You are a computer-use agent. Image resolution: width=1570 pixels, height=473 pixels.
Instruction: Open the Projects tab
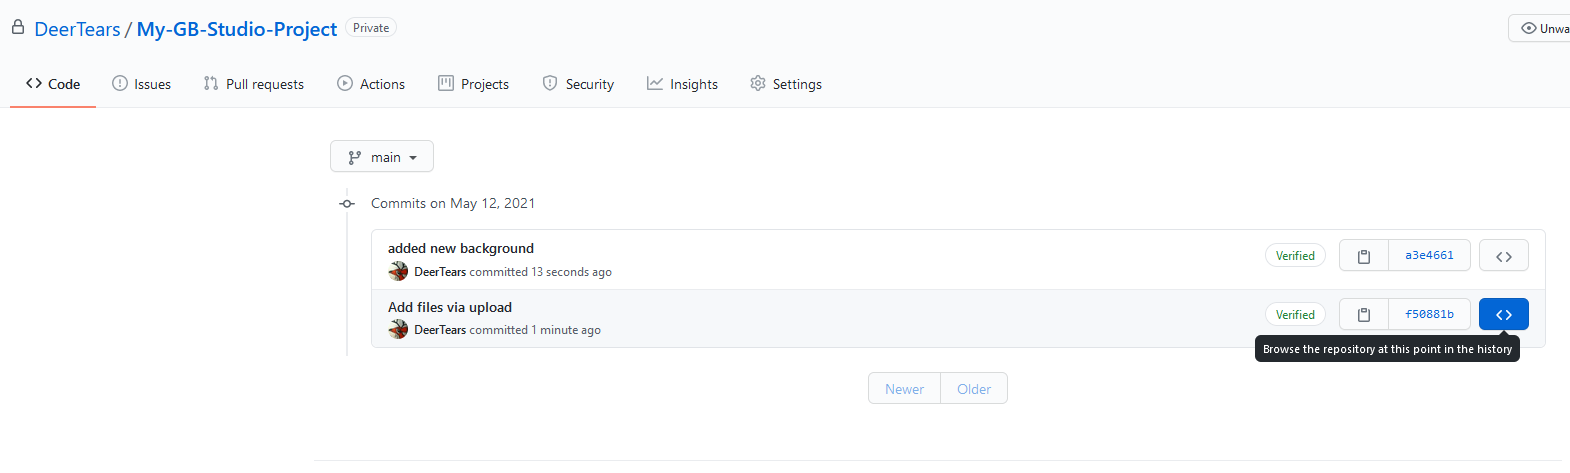click(474, 84)
